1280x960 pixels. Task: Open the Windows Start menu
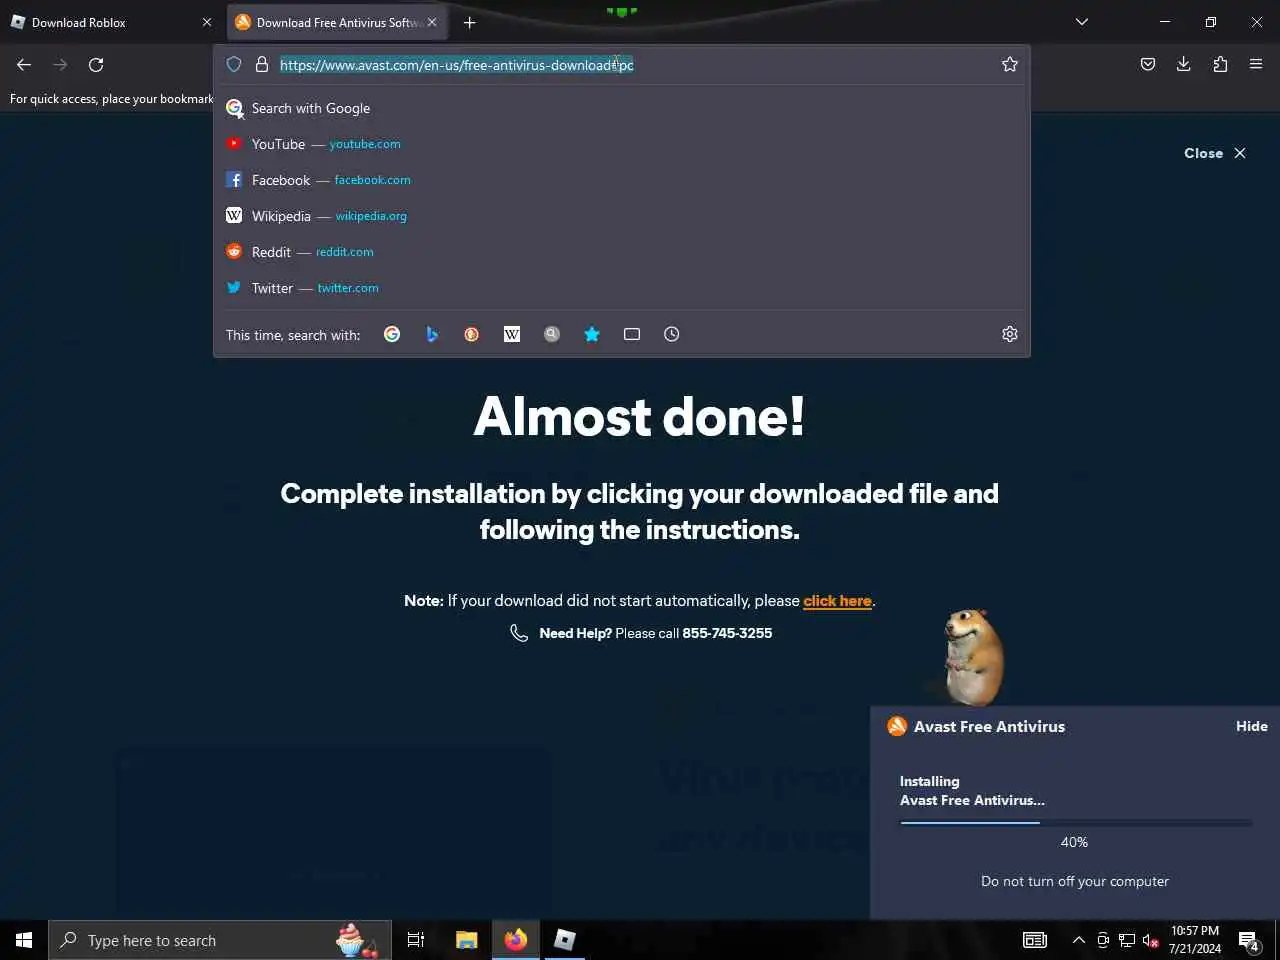coord(24,940)
